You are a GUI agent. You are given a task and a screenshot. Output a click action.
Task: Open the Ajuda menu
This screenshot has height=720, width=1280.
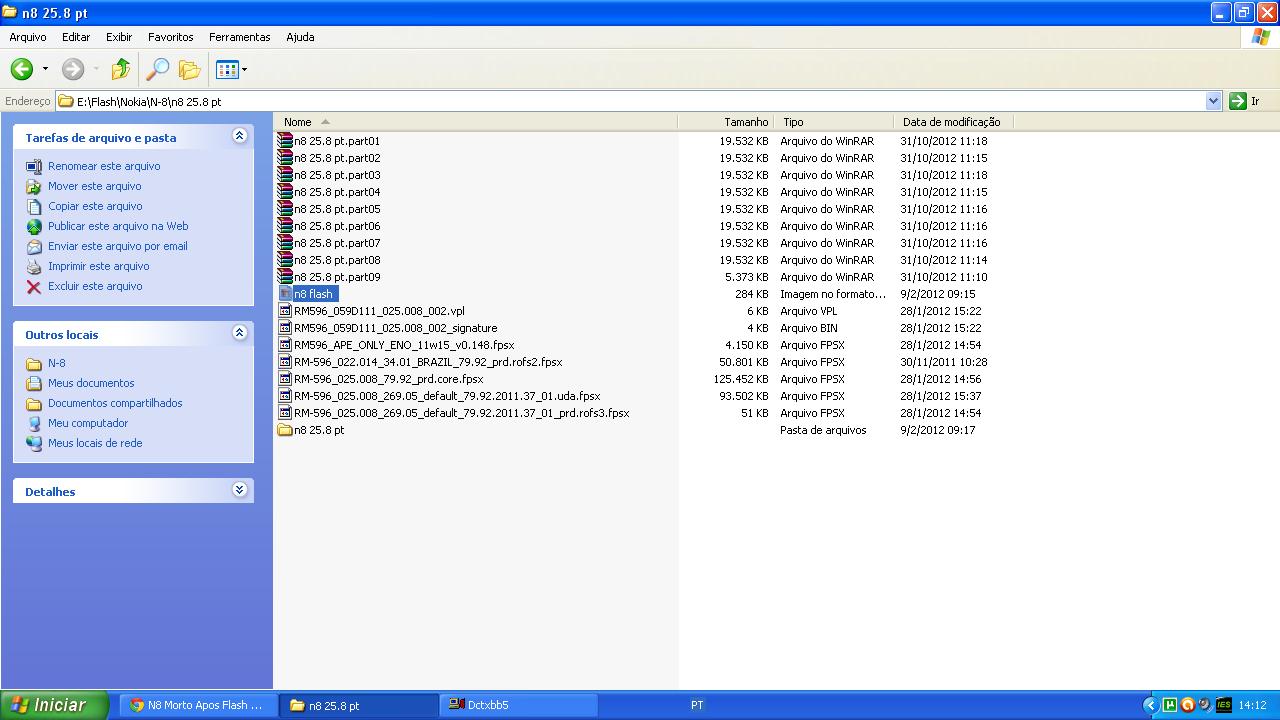click(300, 37)
